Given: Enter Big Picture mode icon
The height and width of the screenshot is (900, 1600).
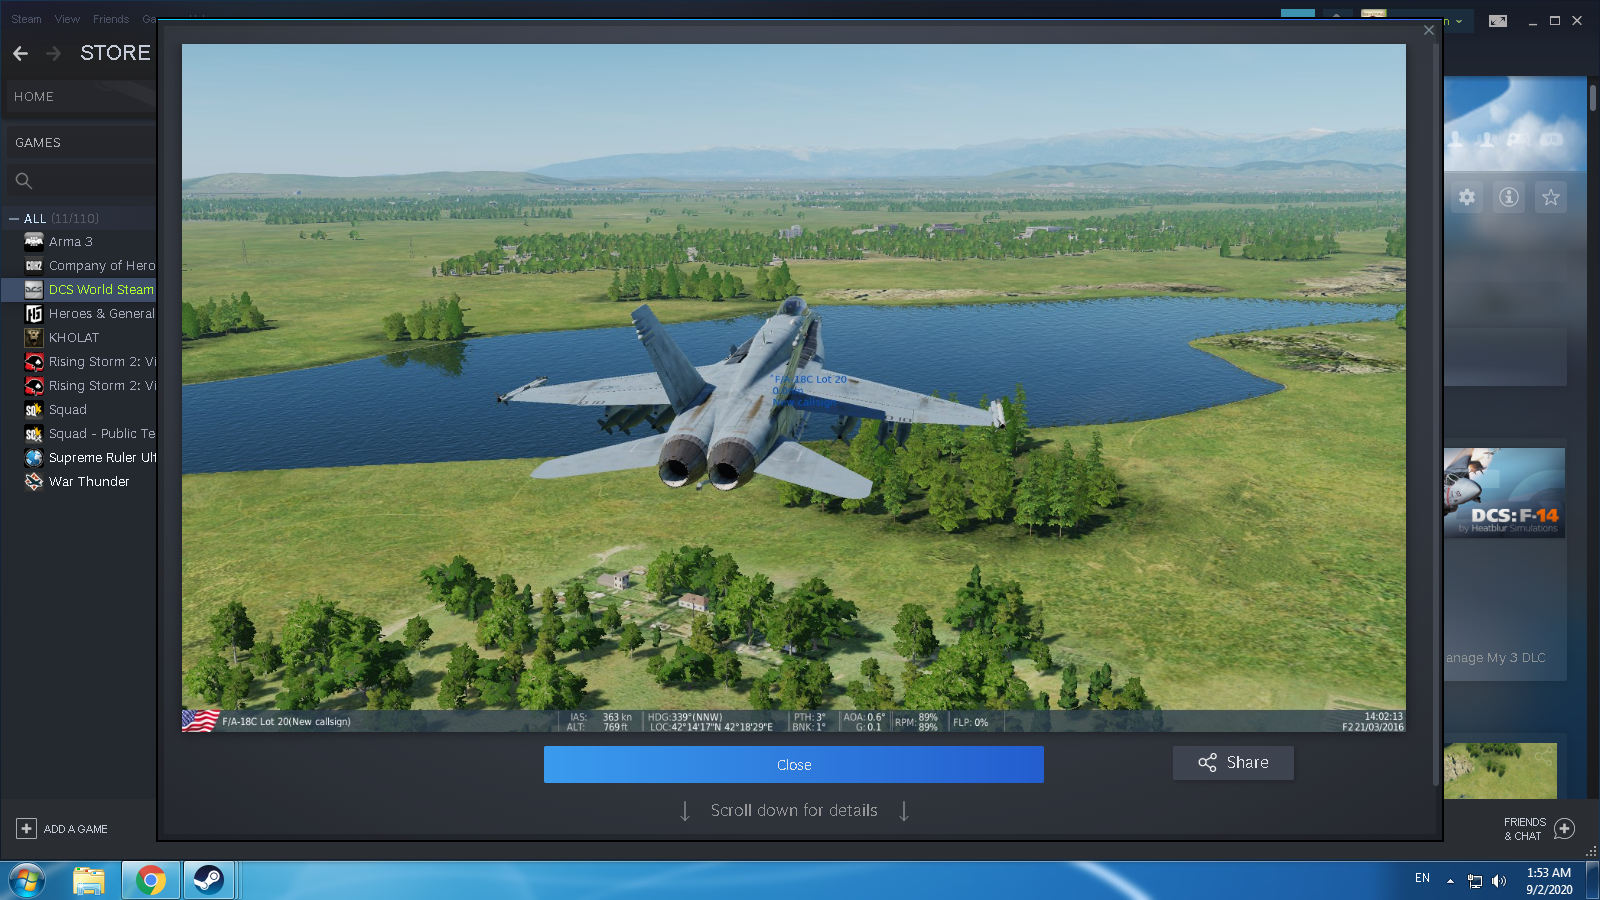Looking at the screenshot, I should coord(1498,21).
